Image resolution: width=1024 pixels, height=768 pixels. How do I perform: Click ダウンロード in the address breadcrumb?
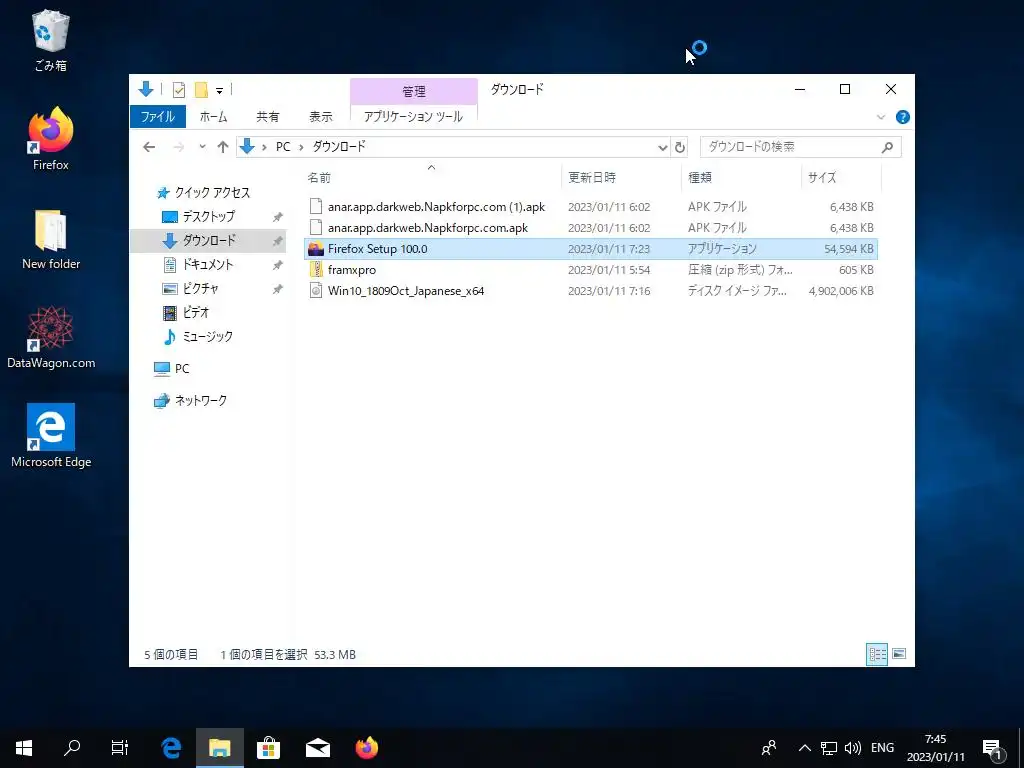click(x=338, y=147)
